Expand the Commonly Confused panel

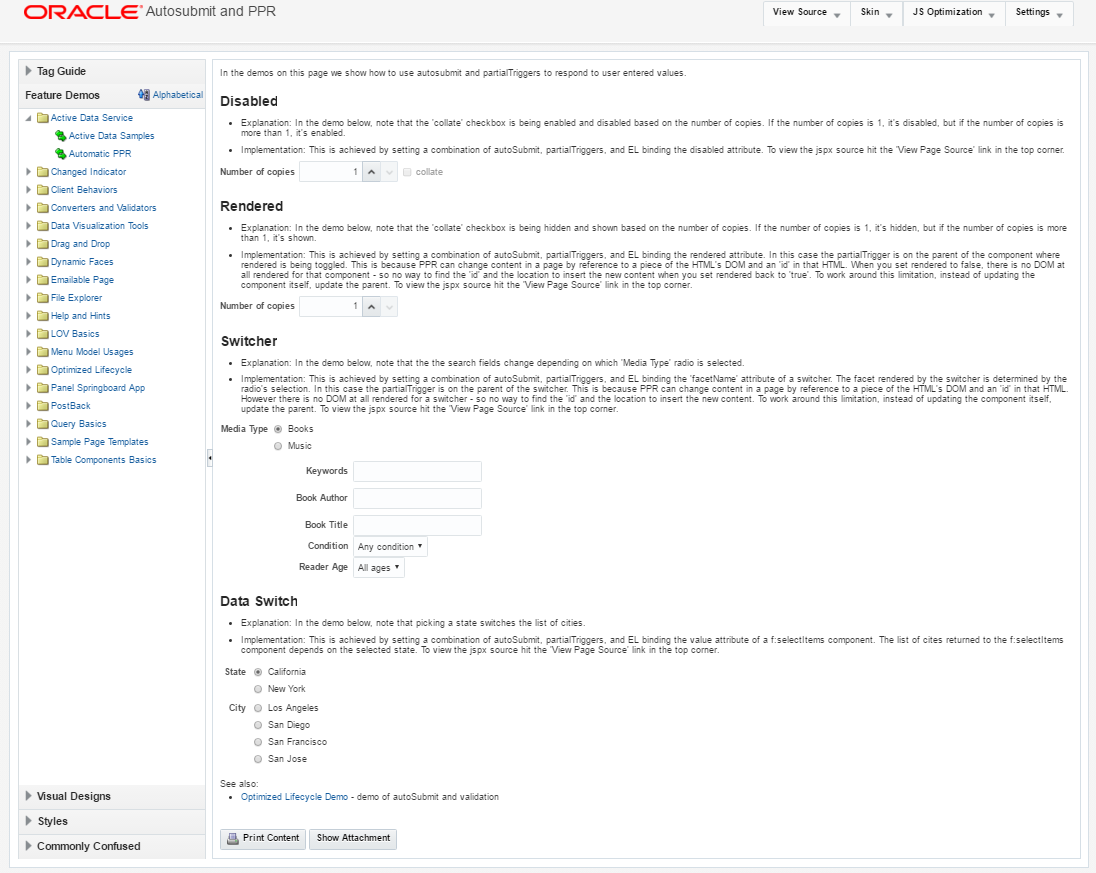(29, 846)
